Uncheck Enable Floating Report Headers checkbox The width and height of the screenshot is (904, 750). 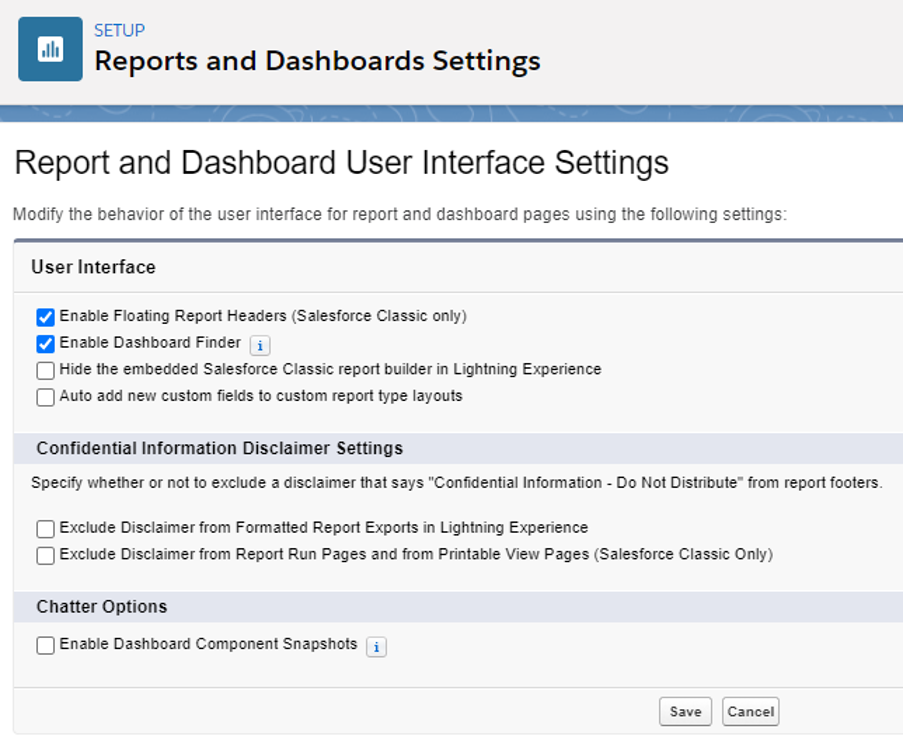click(46, 317)
